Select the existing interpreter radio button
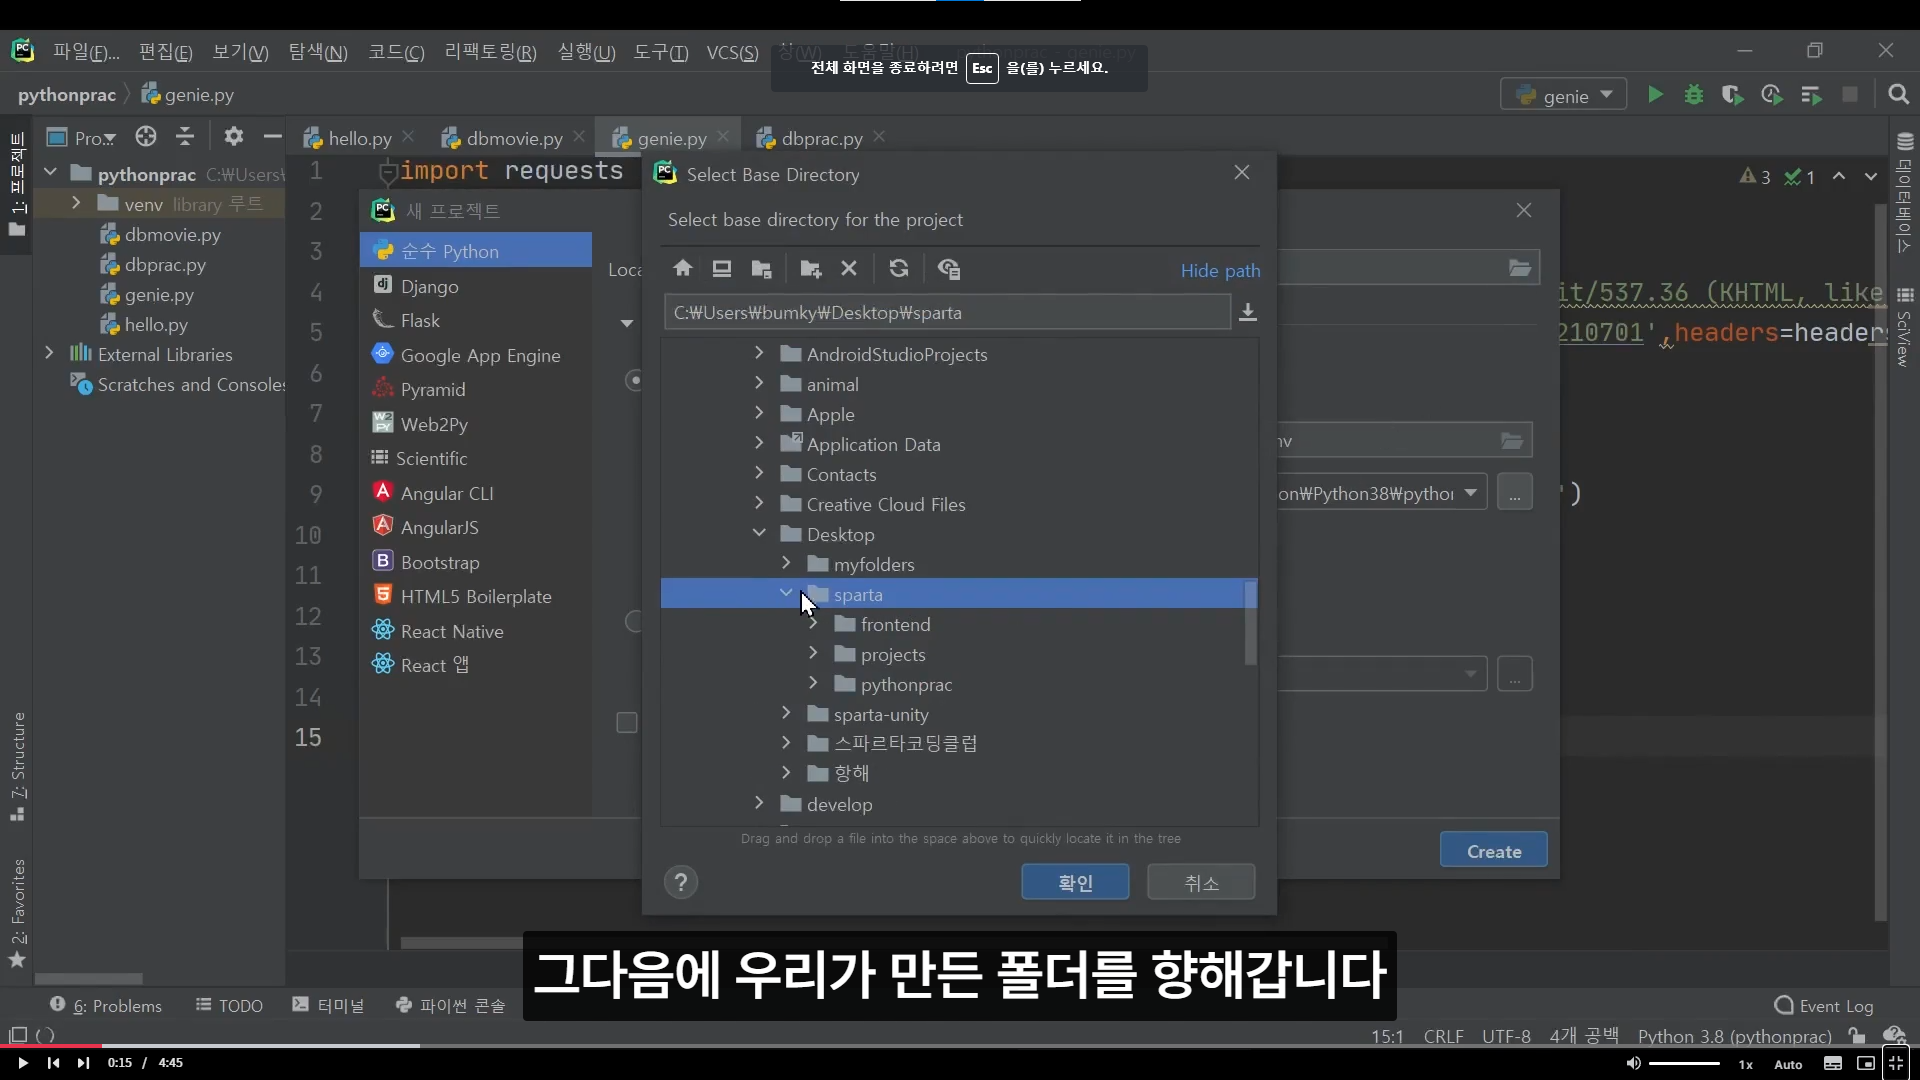 coord(633,621)
